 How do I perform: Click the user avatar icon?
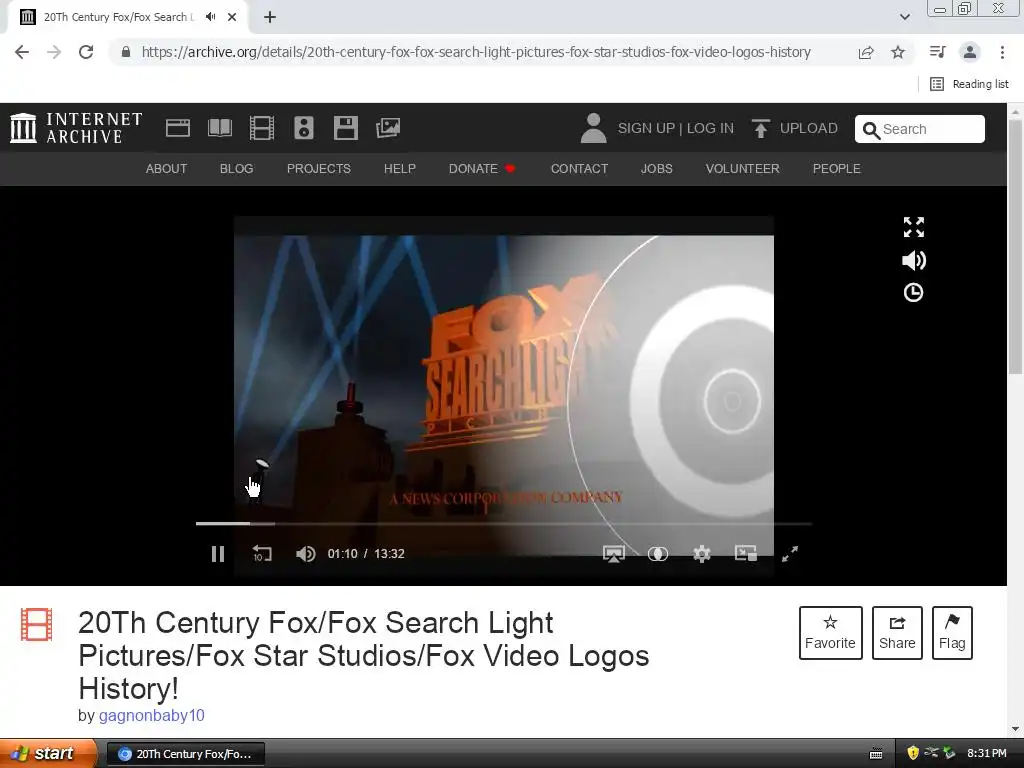tap(593, 128)
